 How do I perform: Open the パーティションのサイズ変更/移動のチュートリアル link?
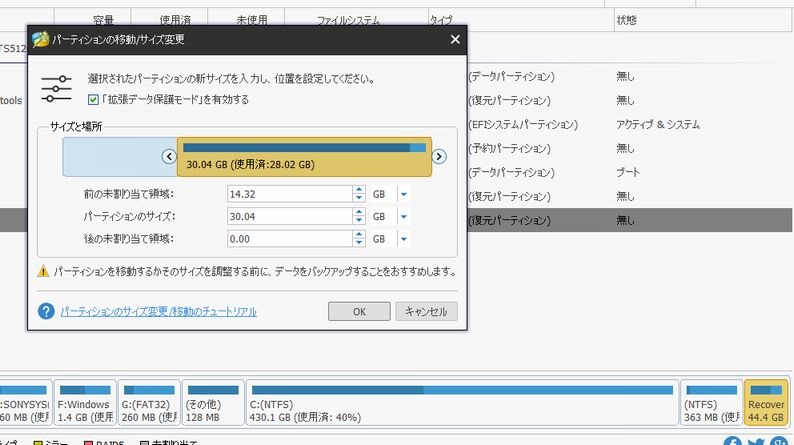point(158,312)
